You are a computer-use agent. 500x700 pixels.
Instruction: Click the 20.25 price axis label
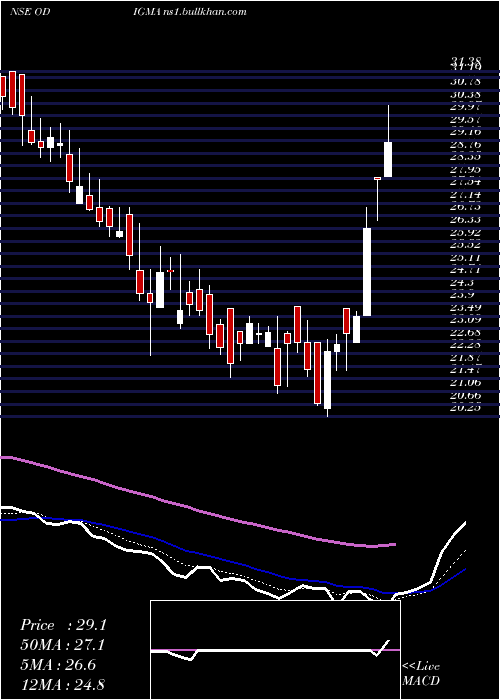pyautogui.click(x=465, y=408)
